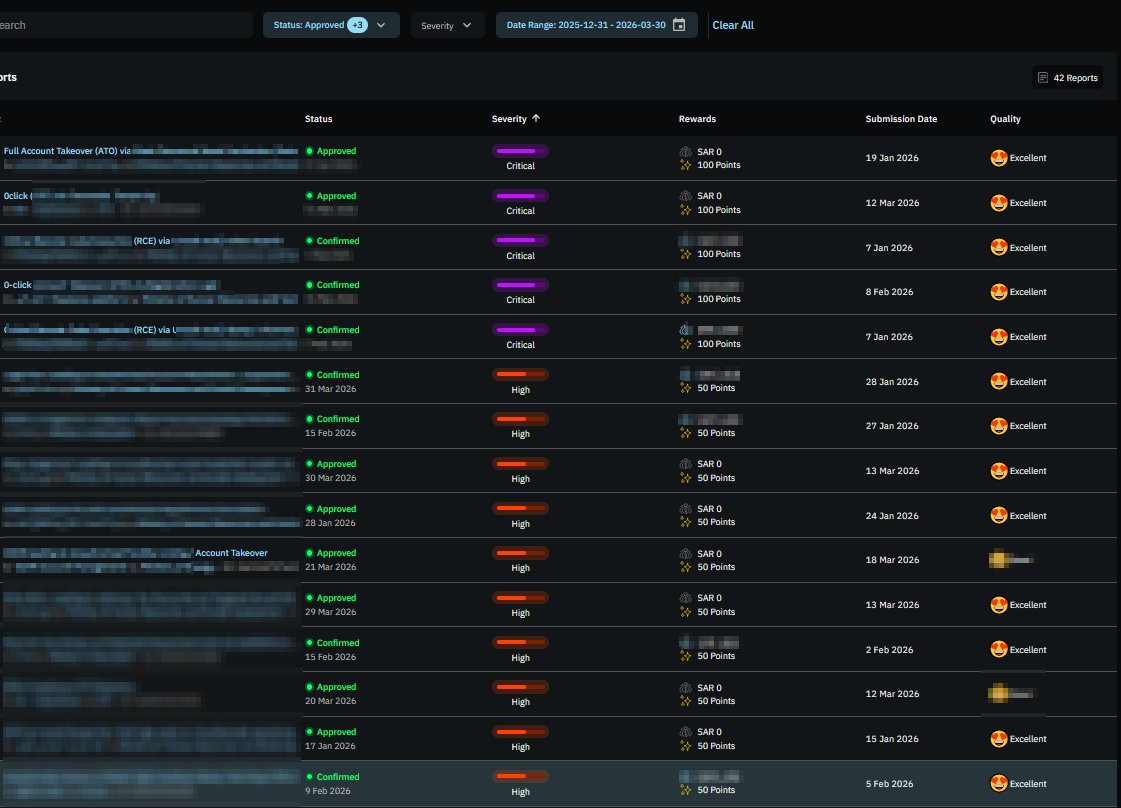Select submission date 27 Jan 2026

pyautogui.click(x=892, y=426)
